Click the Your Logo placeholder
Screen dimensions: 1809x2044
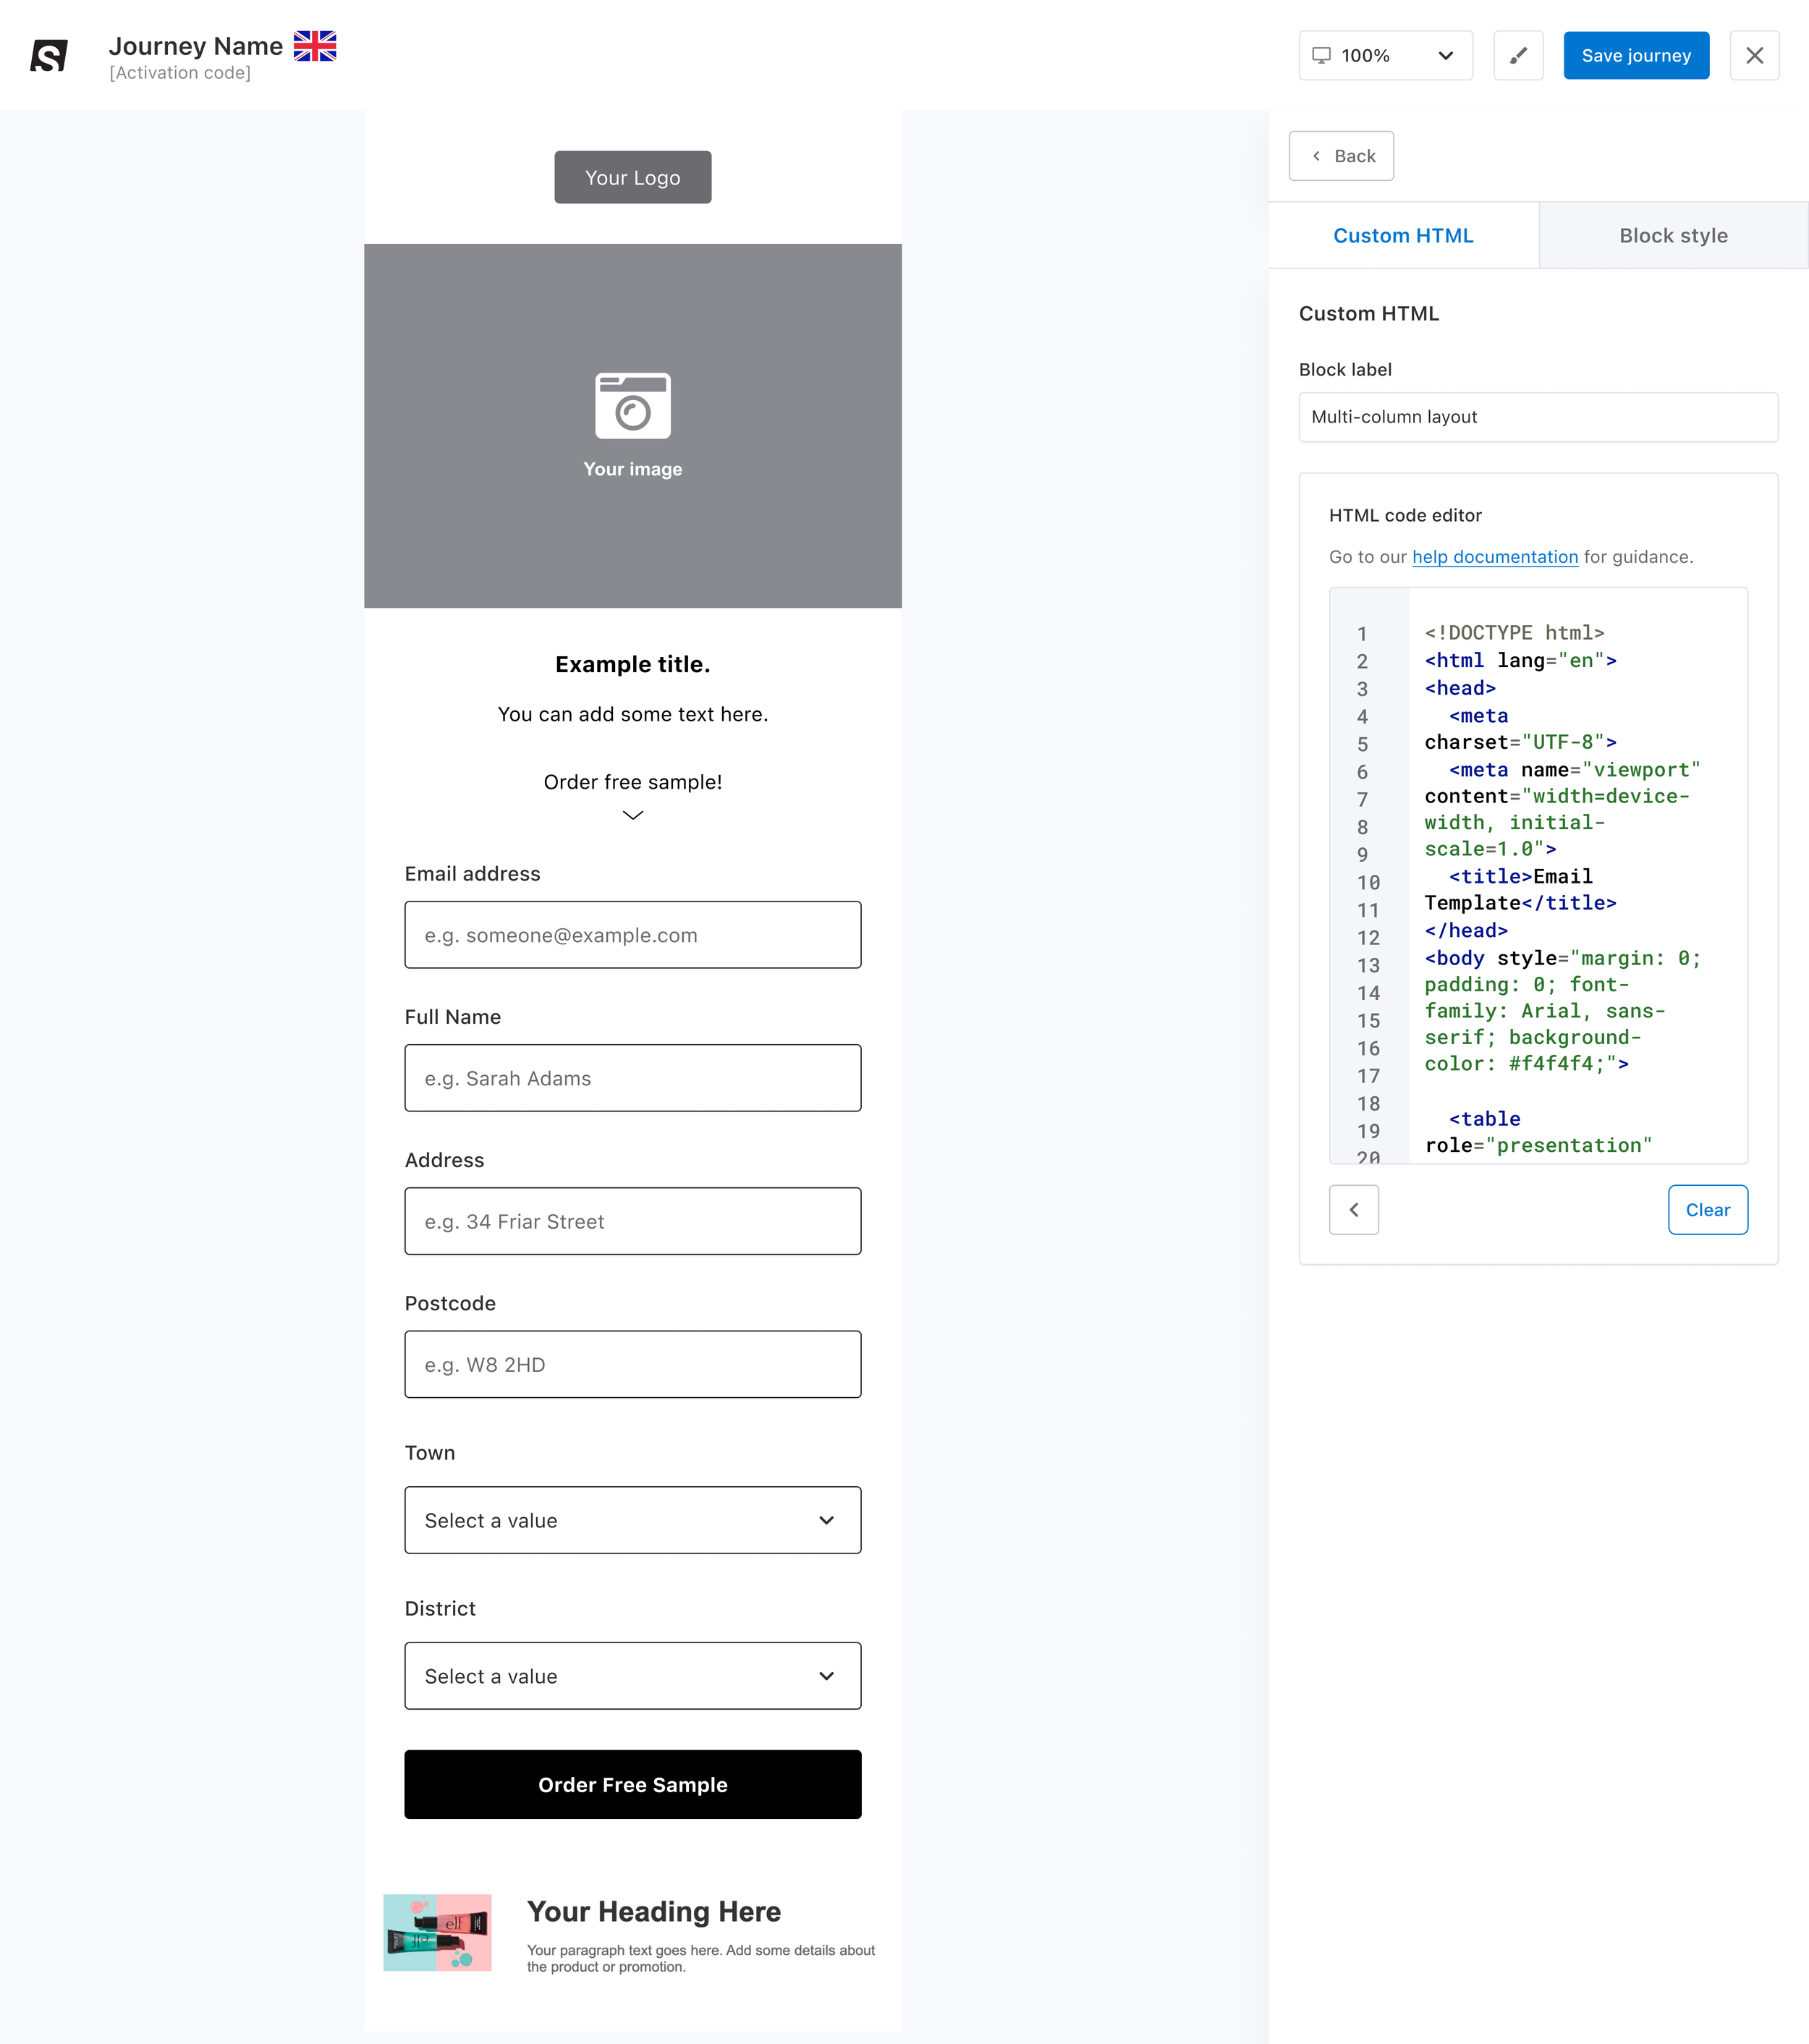click(633, 177)
